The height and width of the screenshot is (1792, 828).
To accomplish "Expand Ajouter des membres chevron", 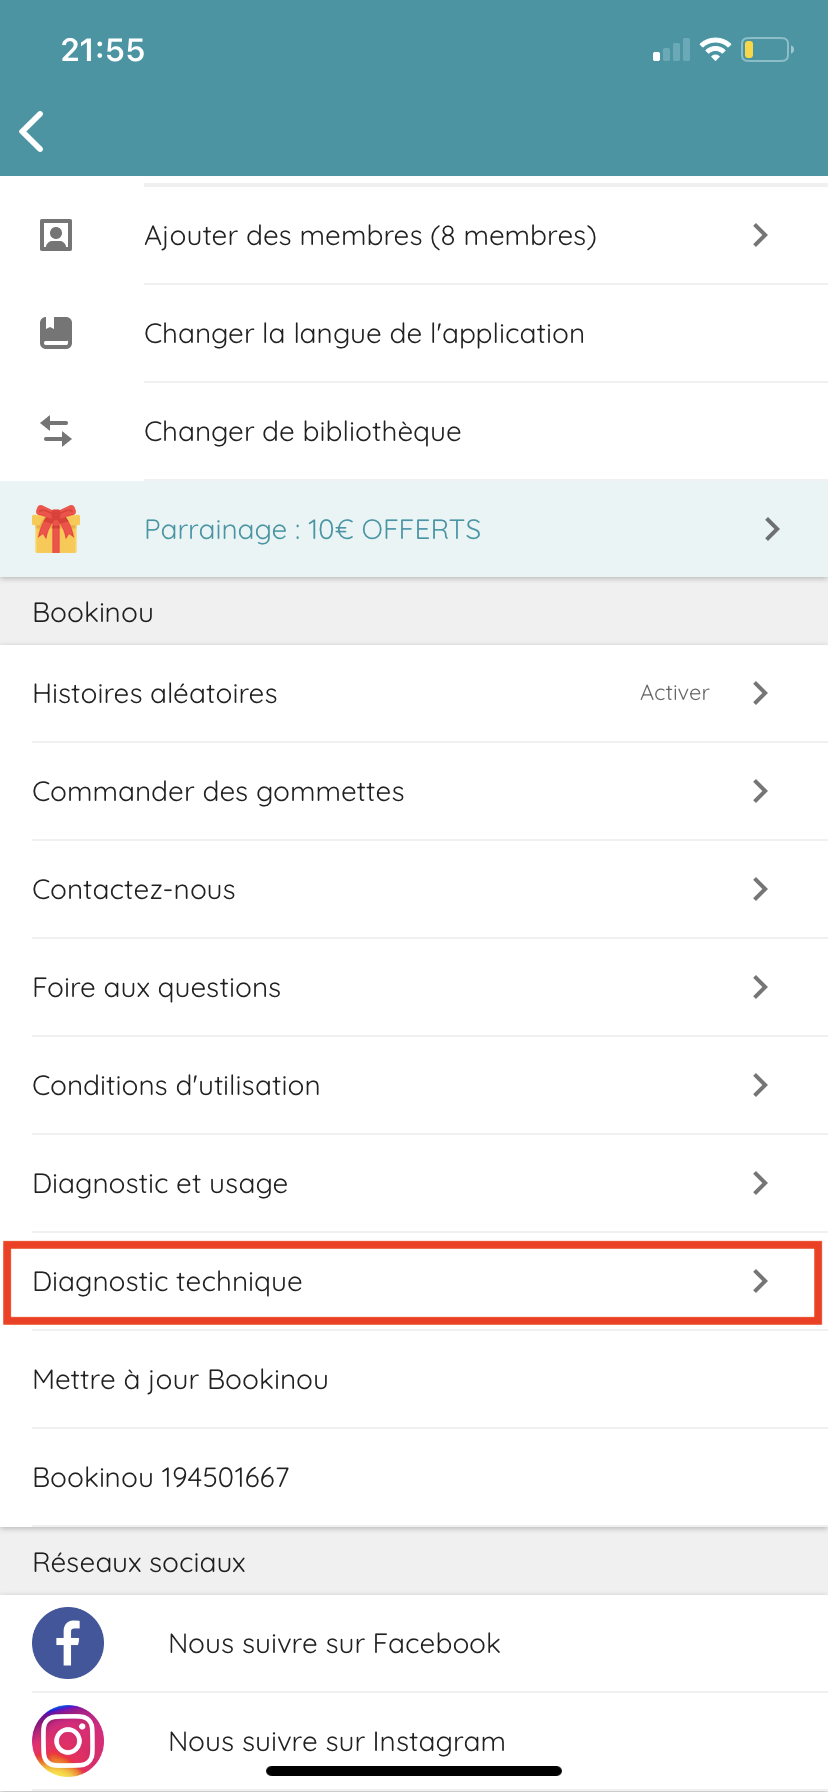I will (x=760, y=235).
